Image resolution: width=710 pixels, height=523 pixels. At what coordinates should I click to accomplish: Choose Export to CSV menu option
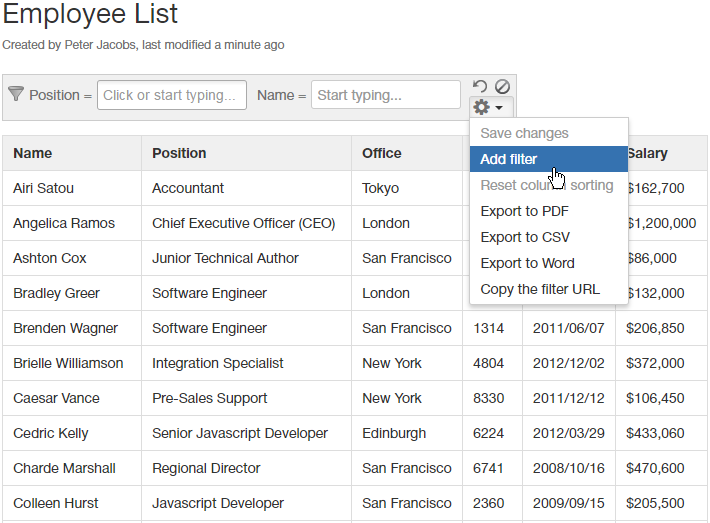click(x=524, y=237)
